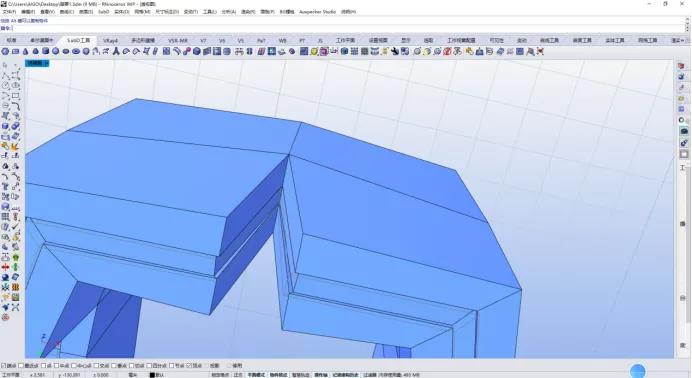Select the Polyline tool in left sidebar
The image size is (692, 378).
click(x=5, y=75)
